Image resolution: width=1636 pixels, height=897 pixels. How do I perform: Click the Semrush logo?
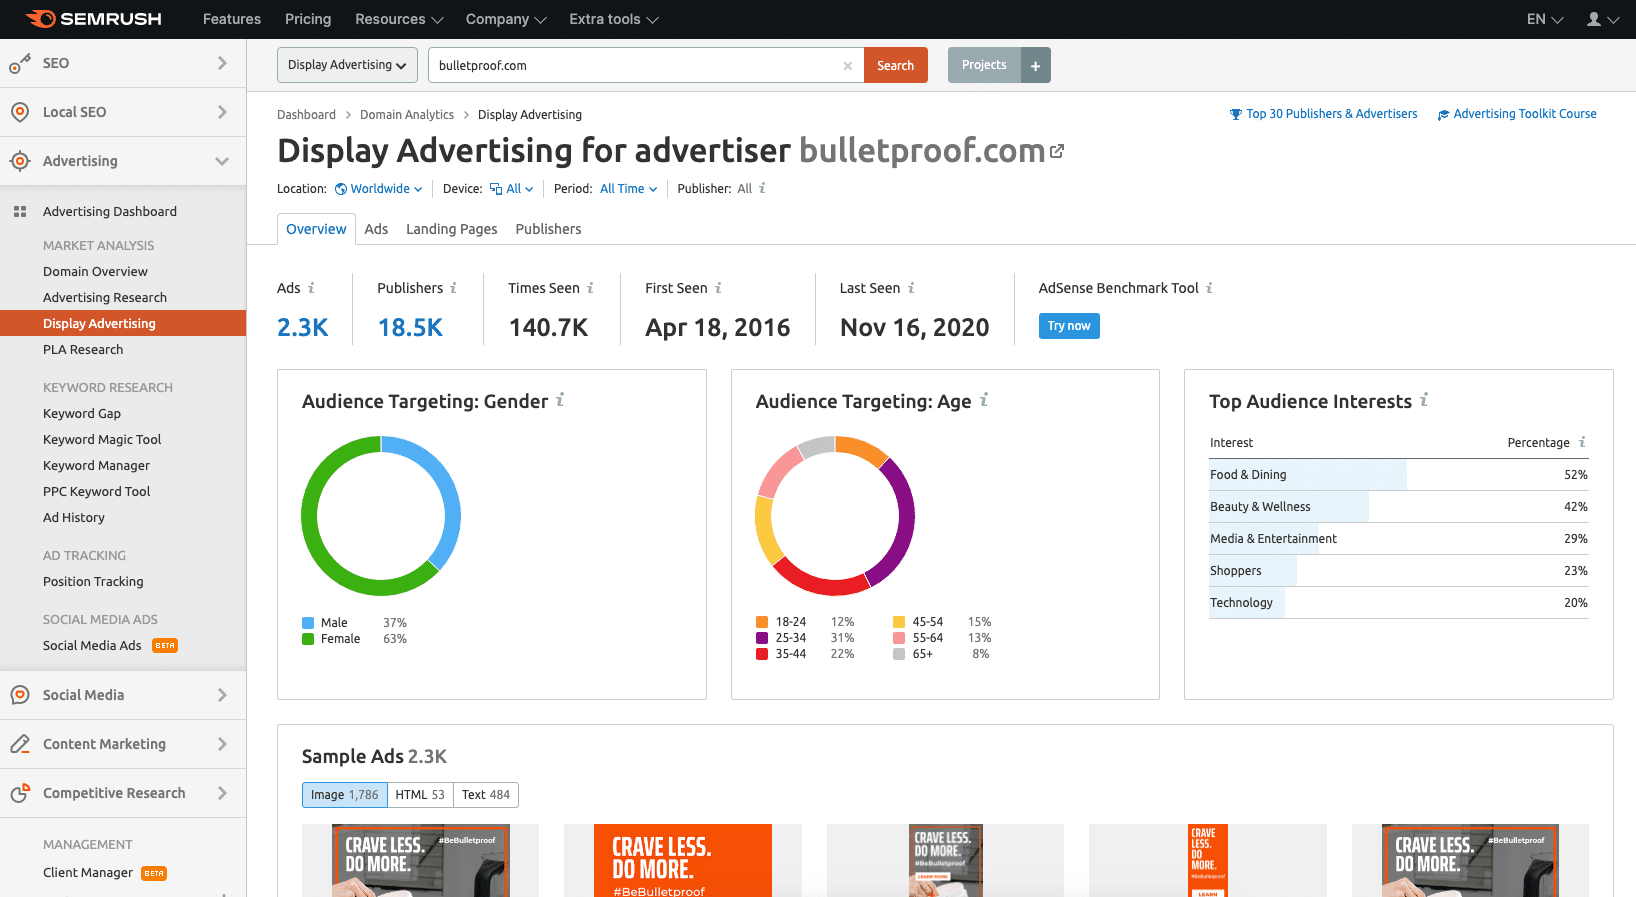click(94, 19)
